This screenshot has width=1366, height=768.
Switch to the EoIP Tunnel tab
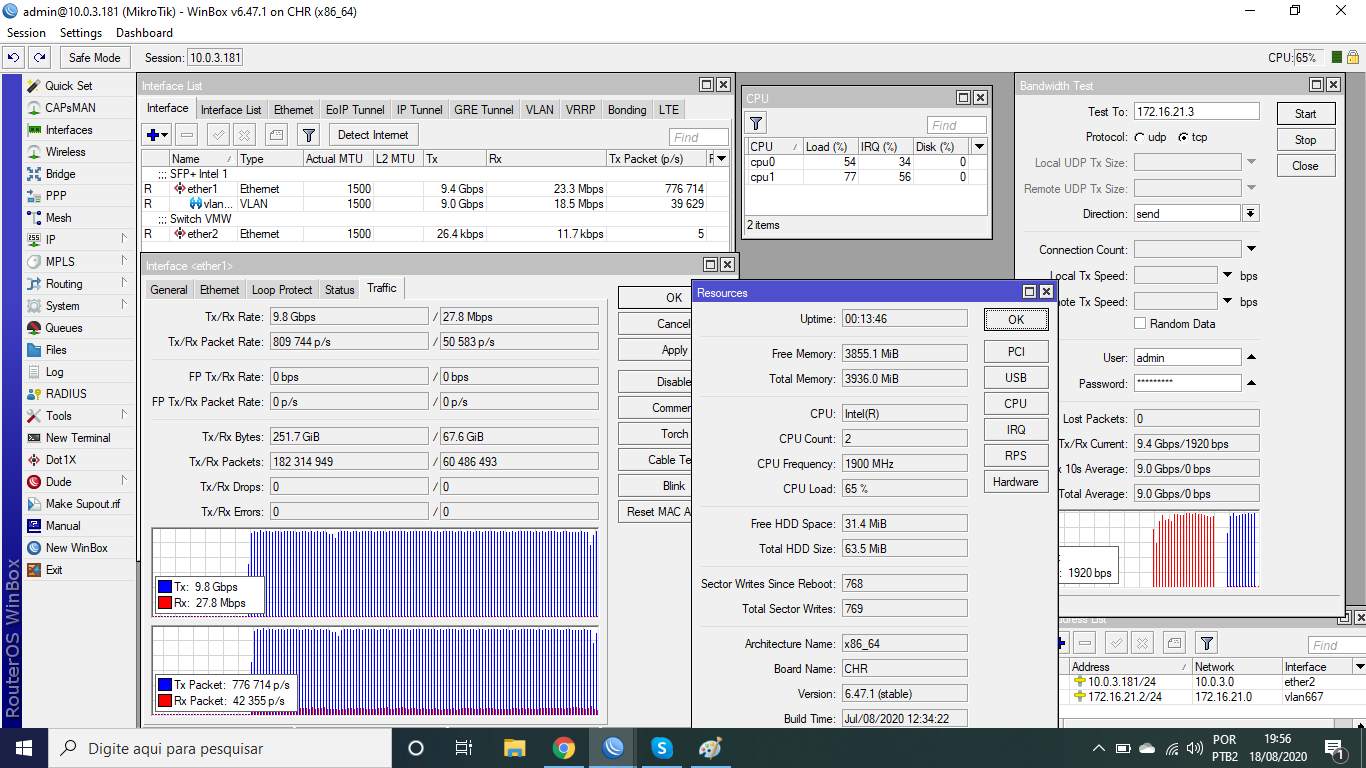pyautogui.click(x=355, y=110)
